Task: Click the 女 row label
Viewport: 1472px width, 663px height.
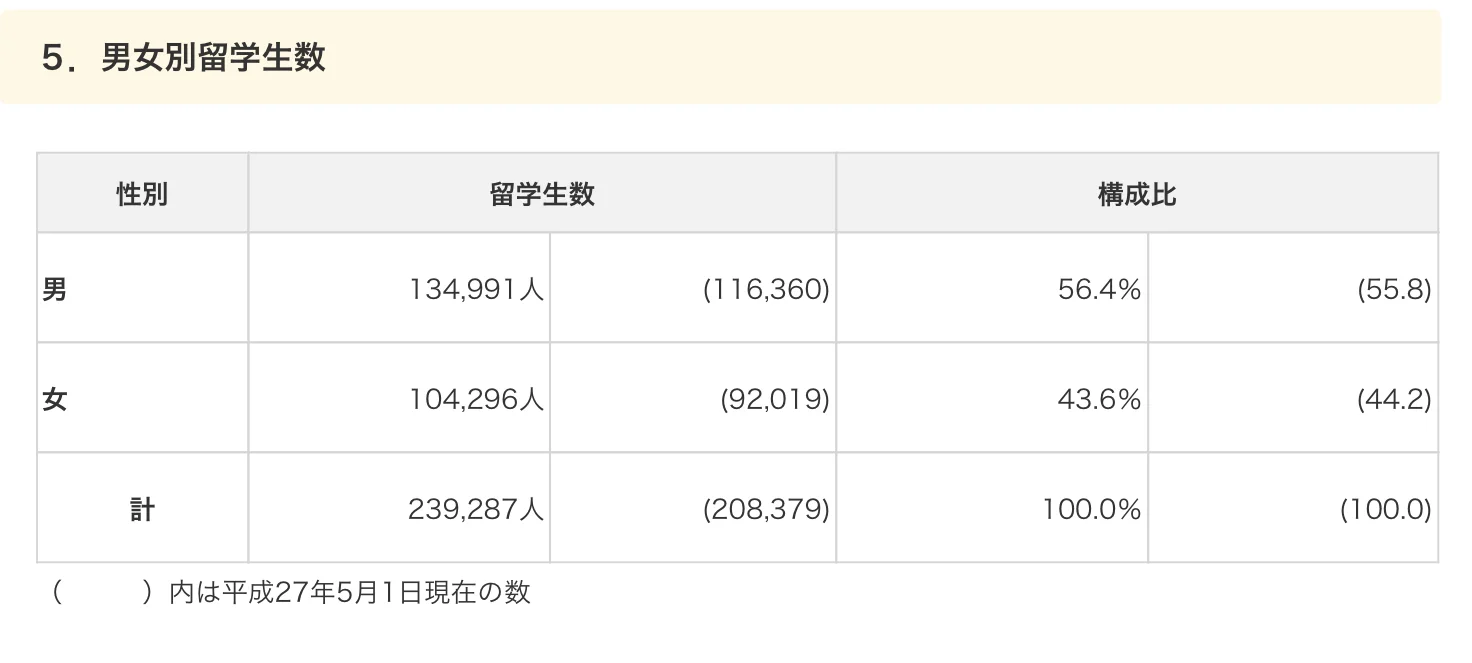Action: 142,398
